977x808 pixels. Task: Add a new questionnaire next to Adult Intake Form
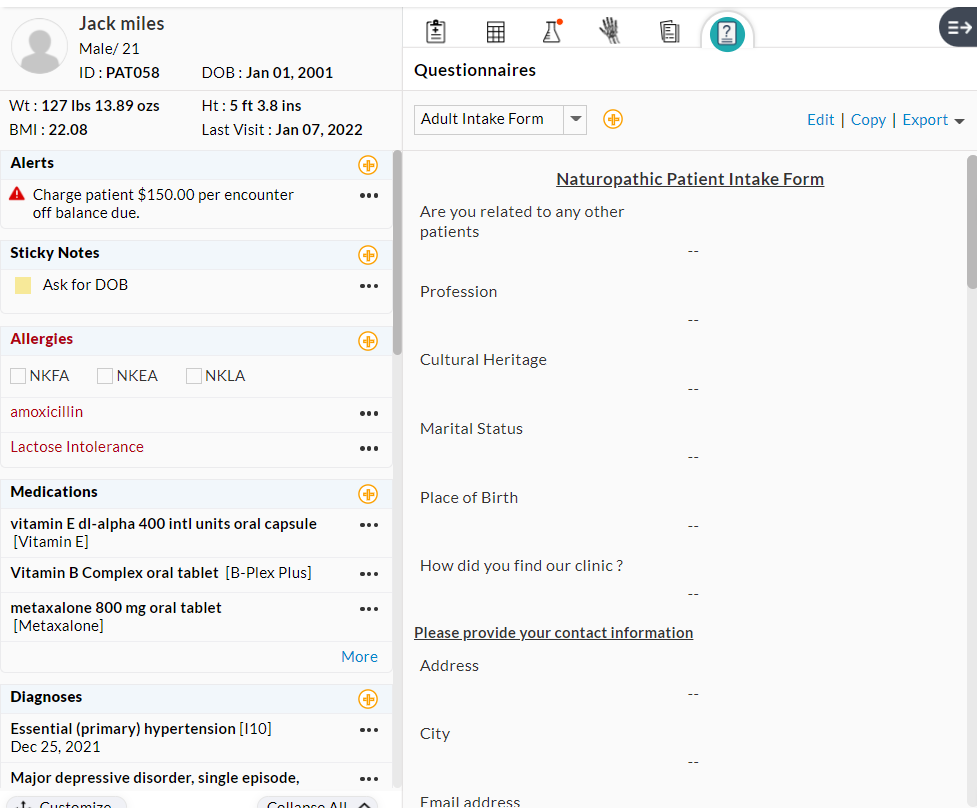pyautogui.click(x=613, y=120)
